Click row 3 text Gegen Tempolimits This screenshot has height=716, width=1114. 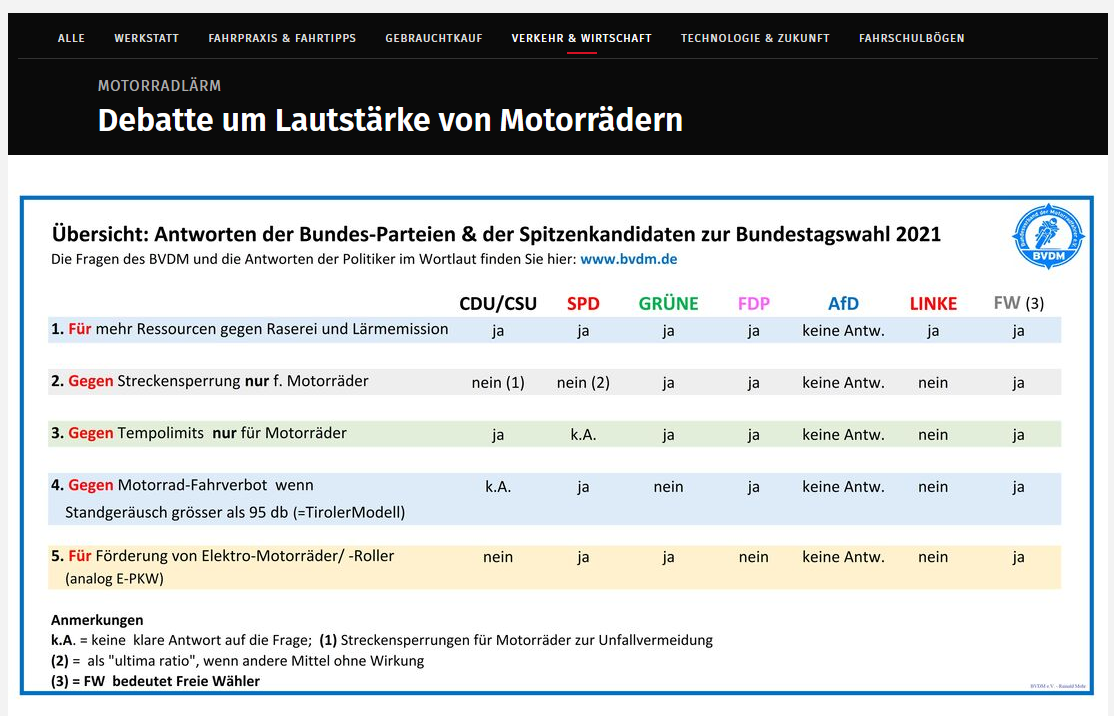(x=199, y=433)
